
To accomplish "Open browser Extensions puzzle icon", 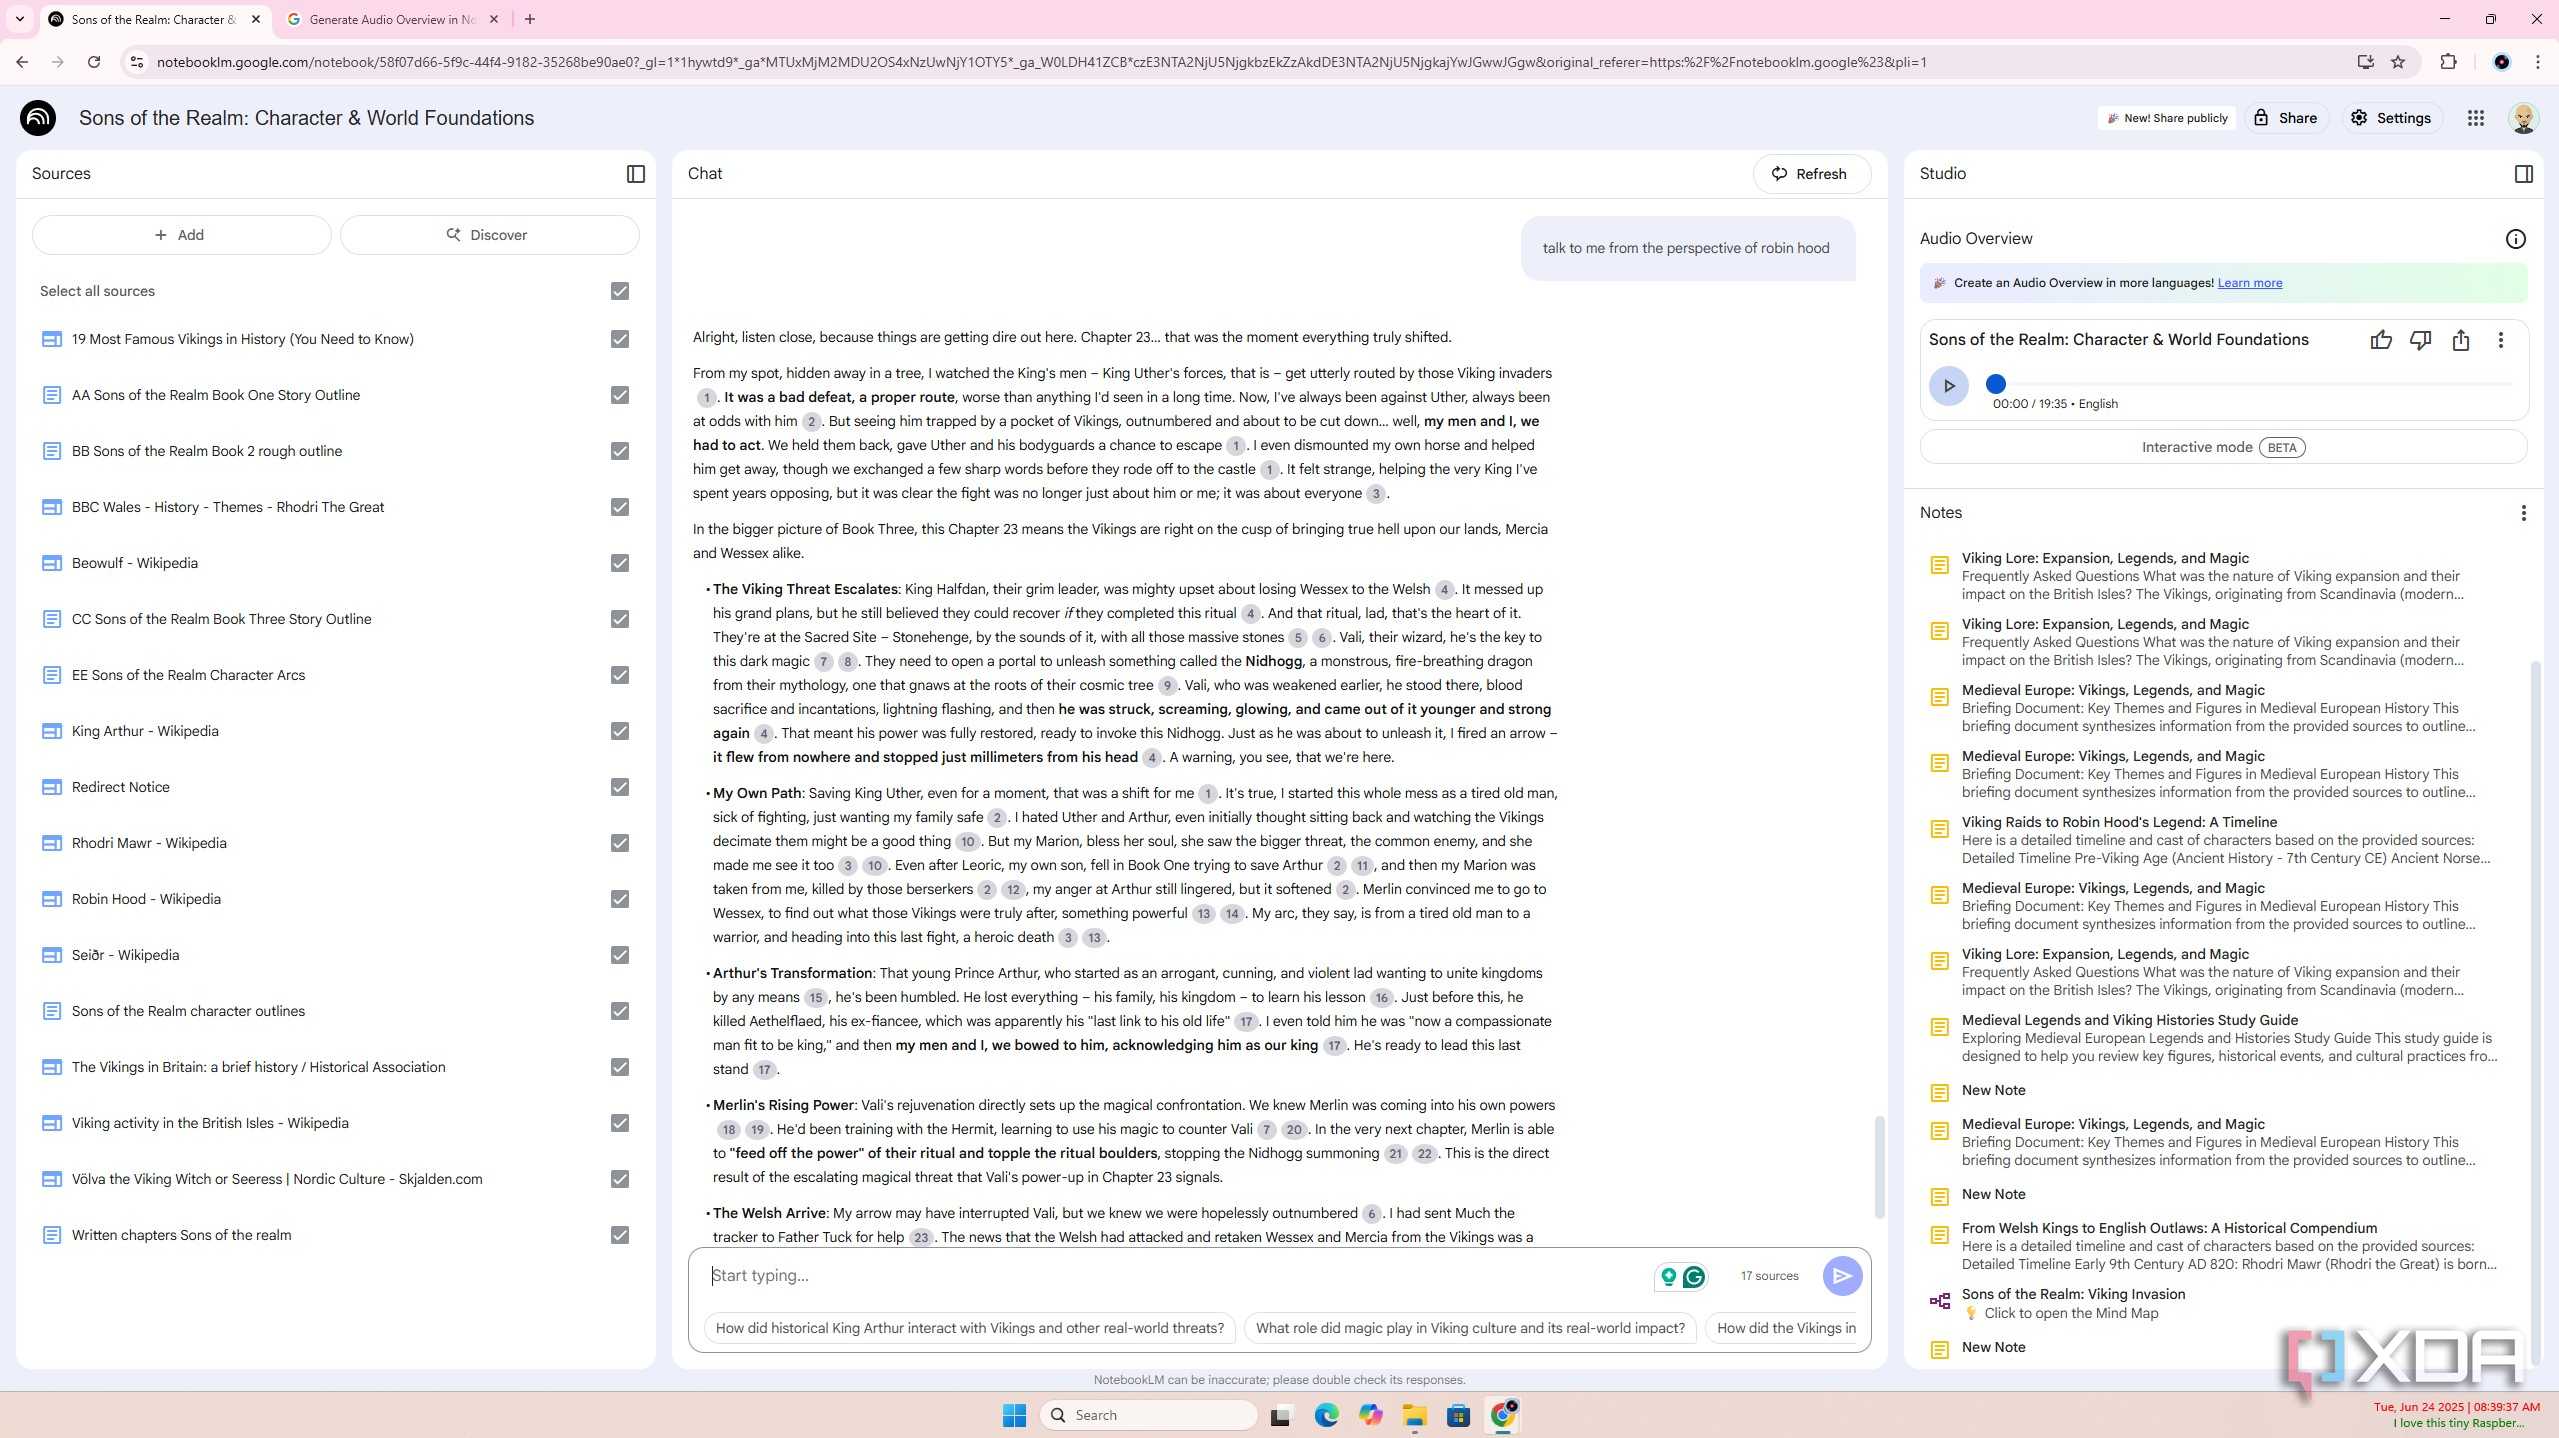I will pyautogui.click(x=2448, y=62).
